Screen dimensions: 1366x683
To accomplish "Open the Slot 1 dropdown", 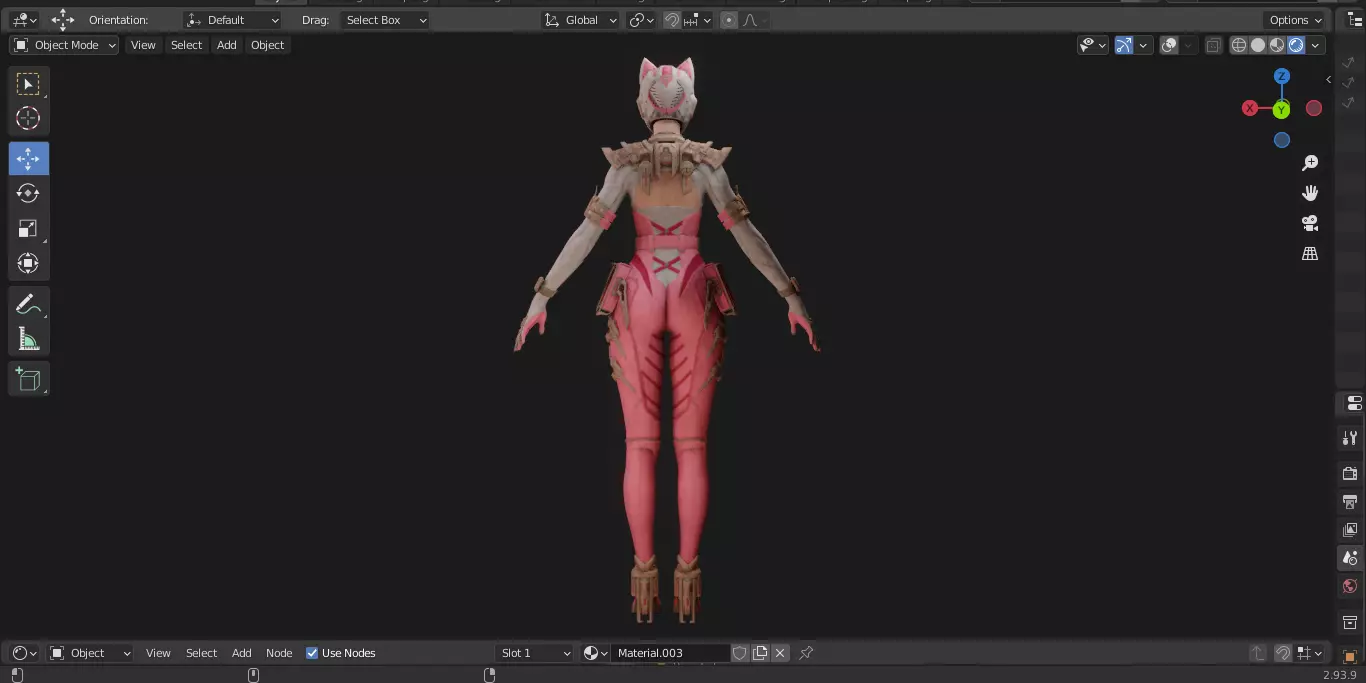I will 535,653.
